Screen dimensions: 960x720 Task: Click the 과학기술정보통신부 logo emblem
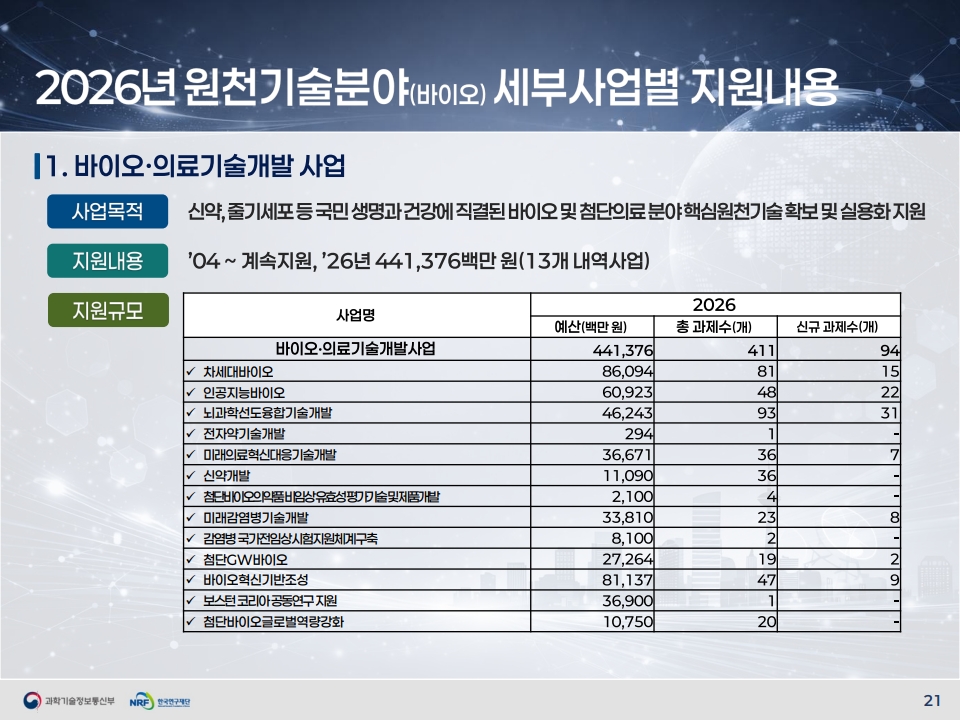33,698
